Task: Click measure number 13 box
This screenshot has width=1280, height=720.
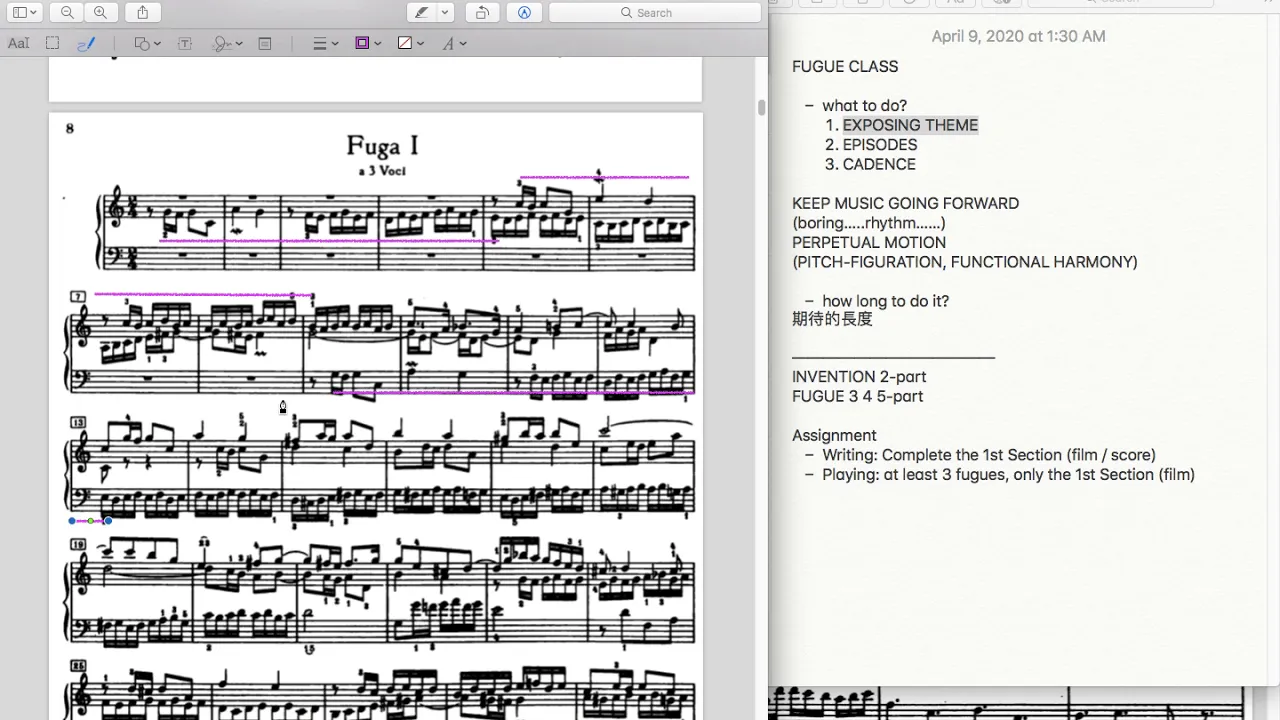Action: tap(77, 422)
